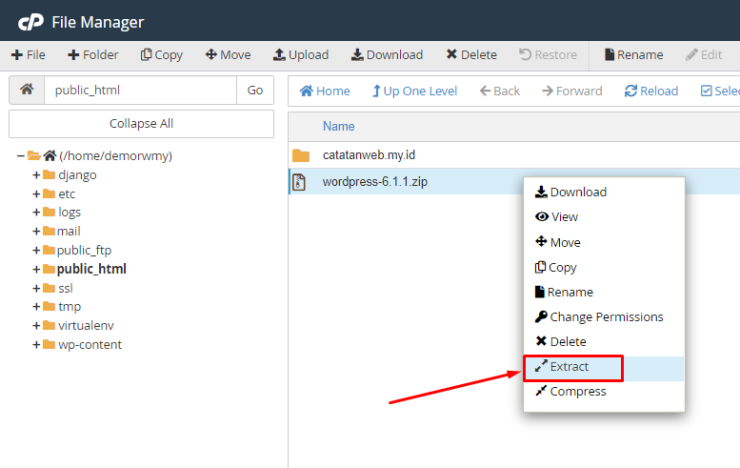Select the catatanweb.my.id folder name
740x468 pixels.
[369, 155]
